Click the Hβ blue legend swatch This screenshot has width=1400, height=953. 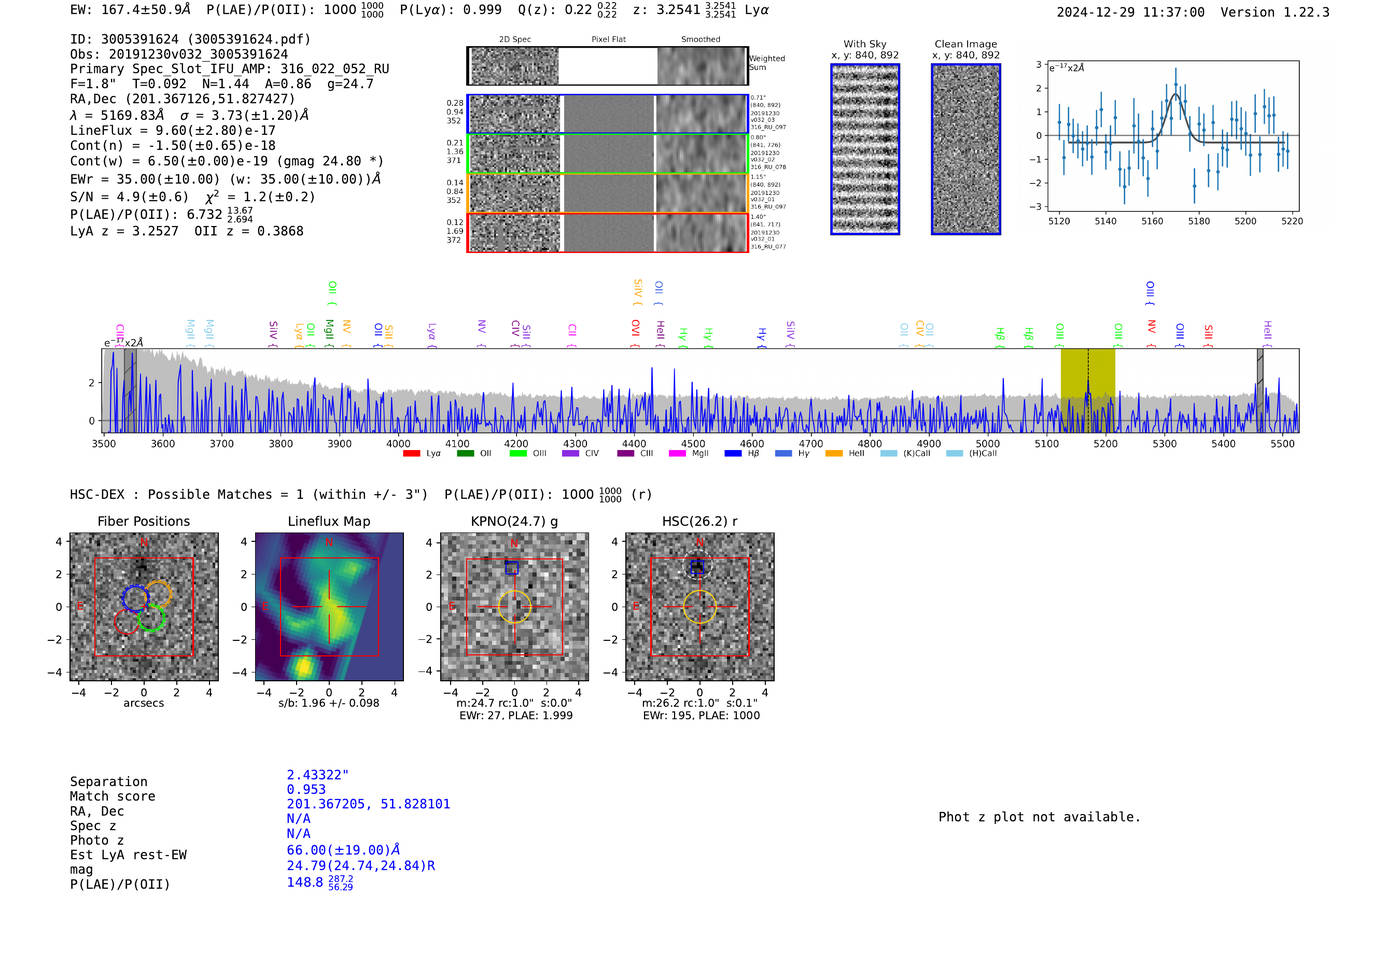[733, 453]
